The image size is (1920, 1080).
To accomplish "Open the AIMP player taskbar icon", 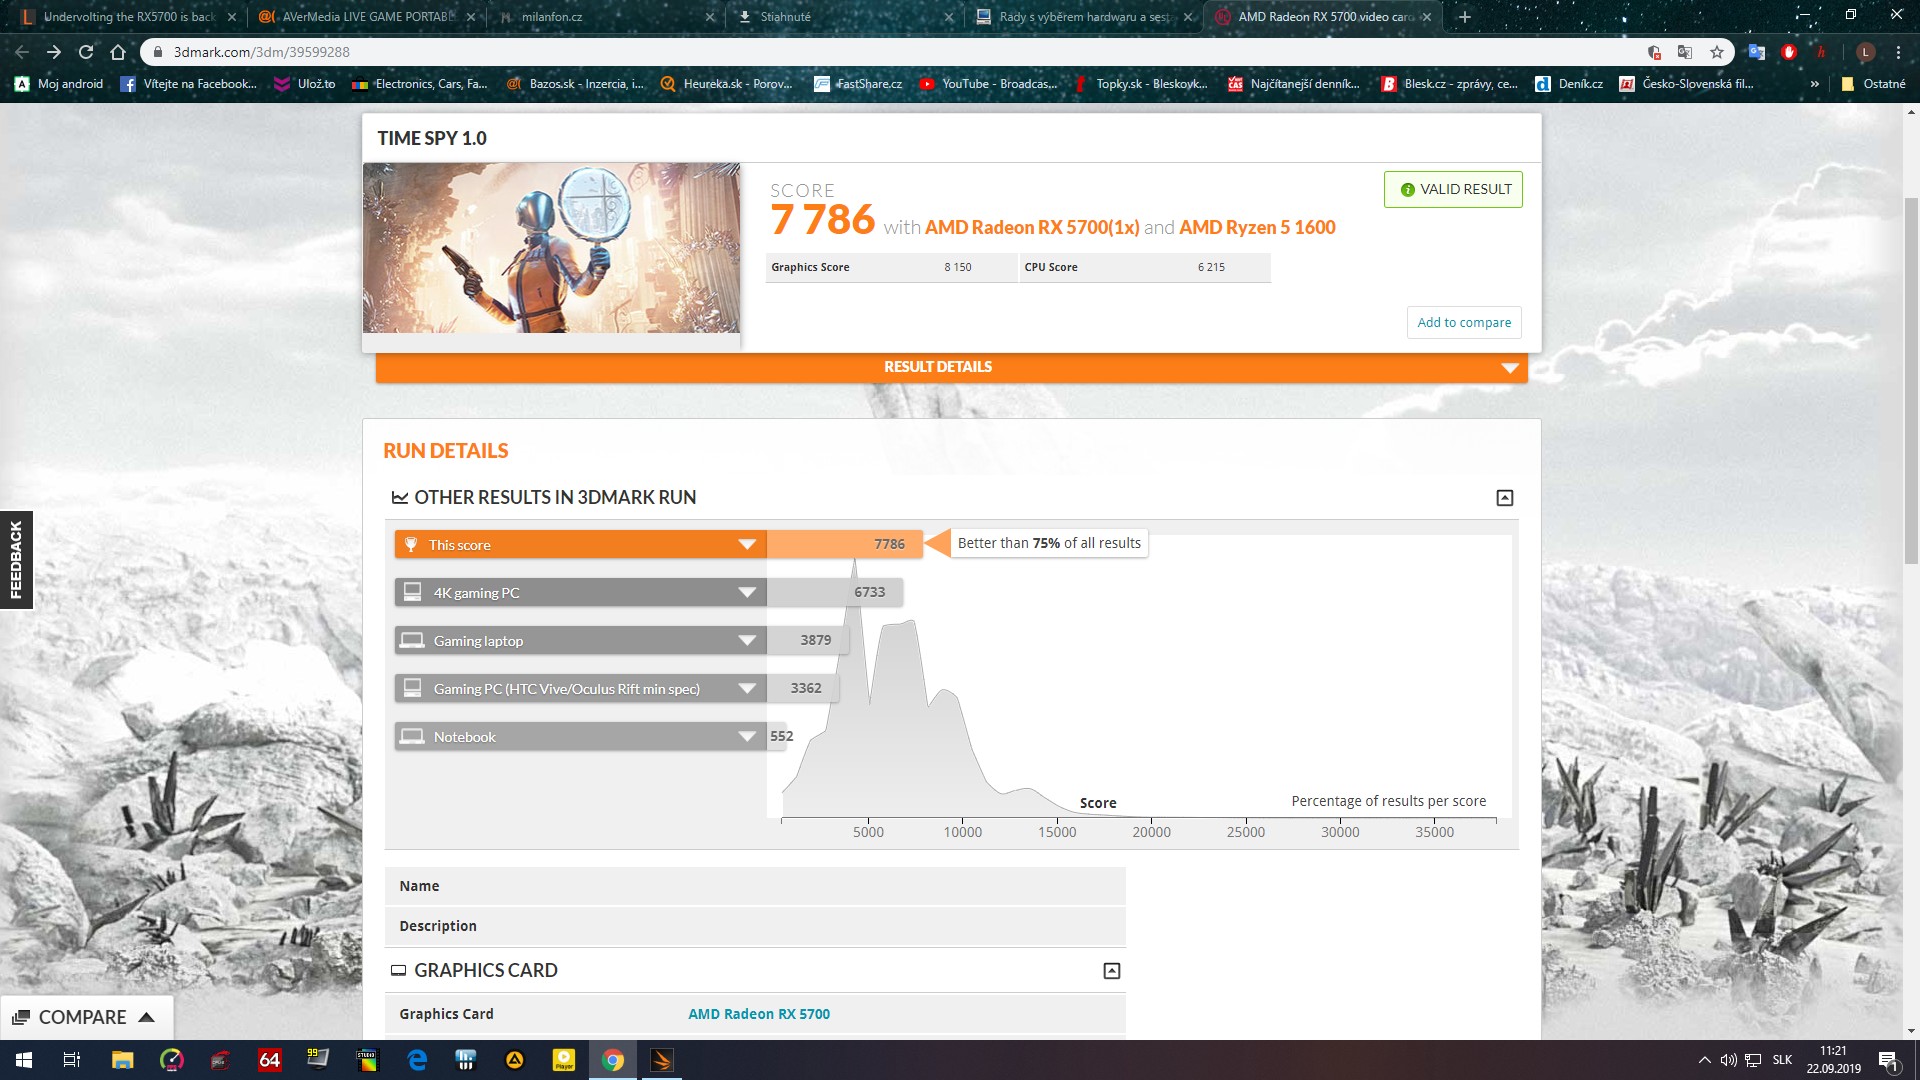I will pyautogui.click(x=515, y=1060).
